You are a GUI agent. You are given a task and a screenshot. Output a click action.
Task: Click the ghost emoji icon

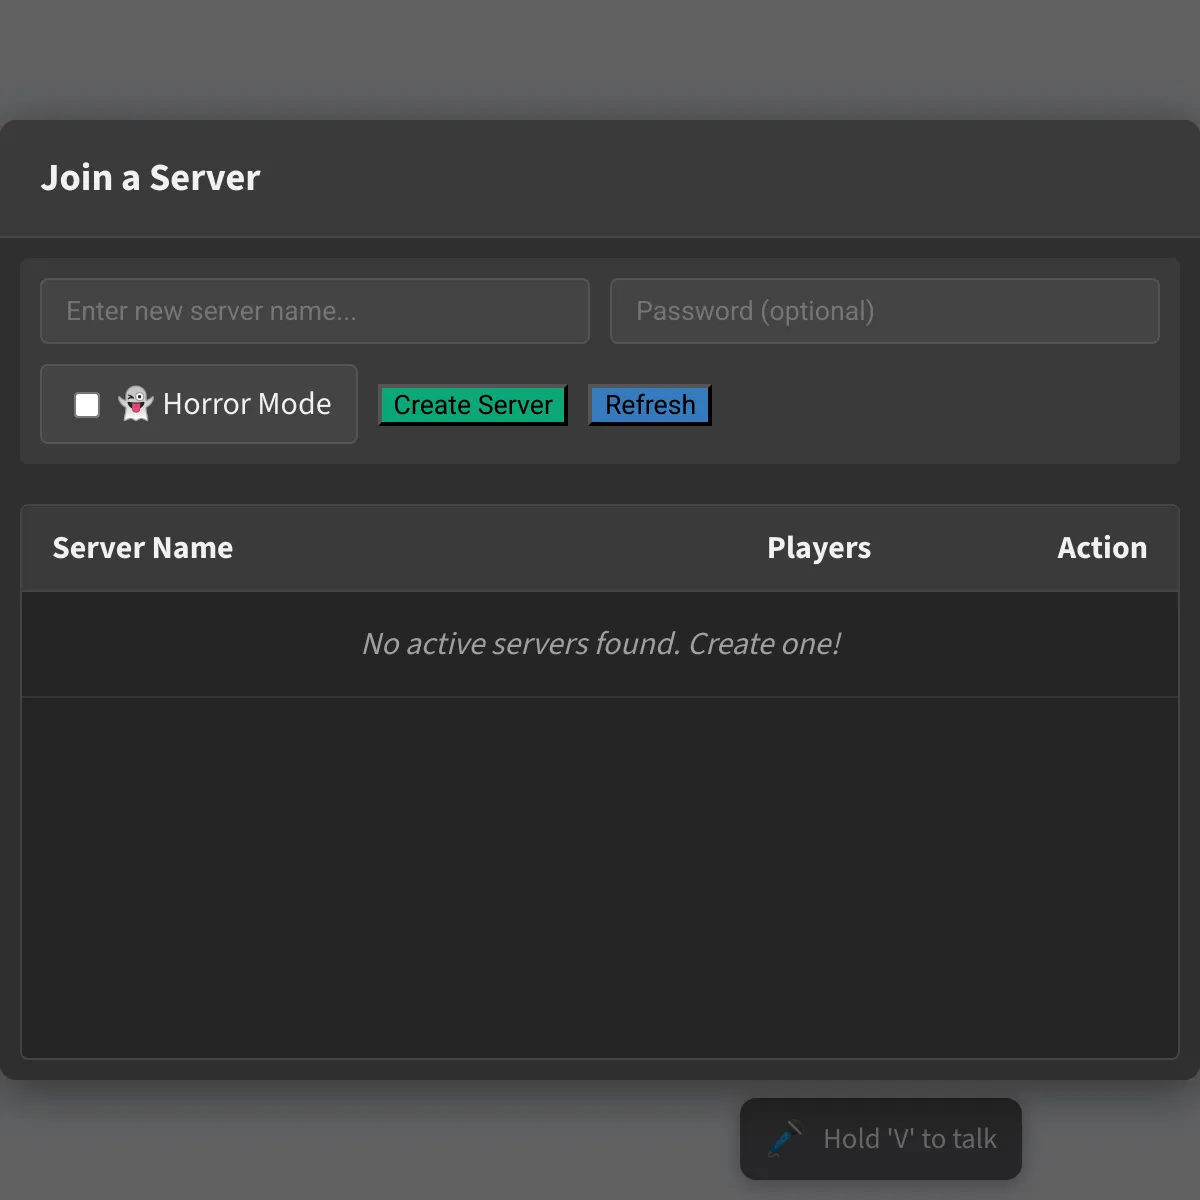tap(135, 404)
